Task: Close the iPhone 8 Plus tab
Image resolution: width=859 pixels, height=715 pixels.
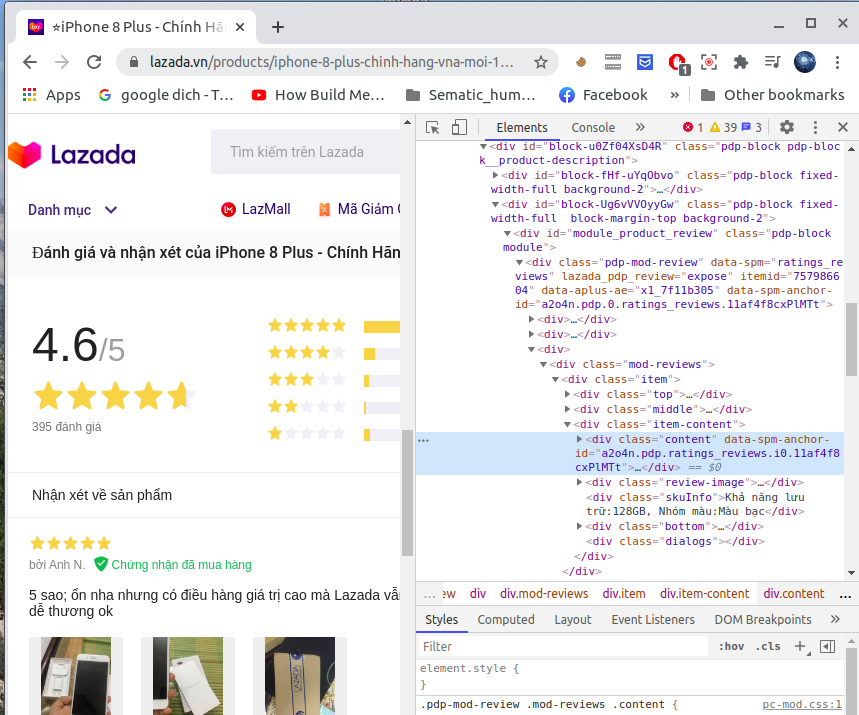Action: (x=240, y=27)
